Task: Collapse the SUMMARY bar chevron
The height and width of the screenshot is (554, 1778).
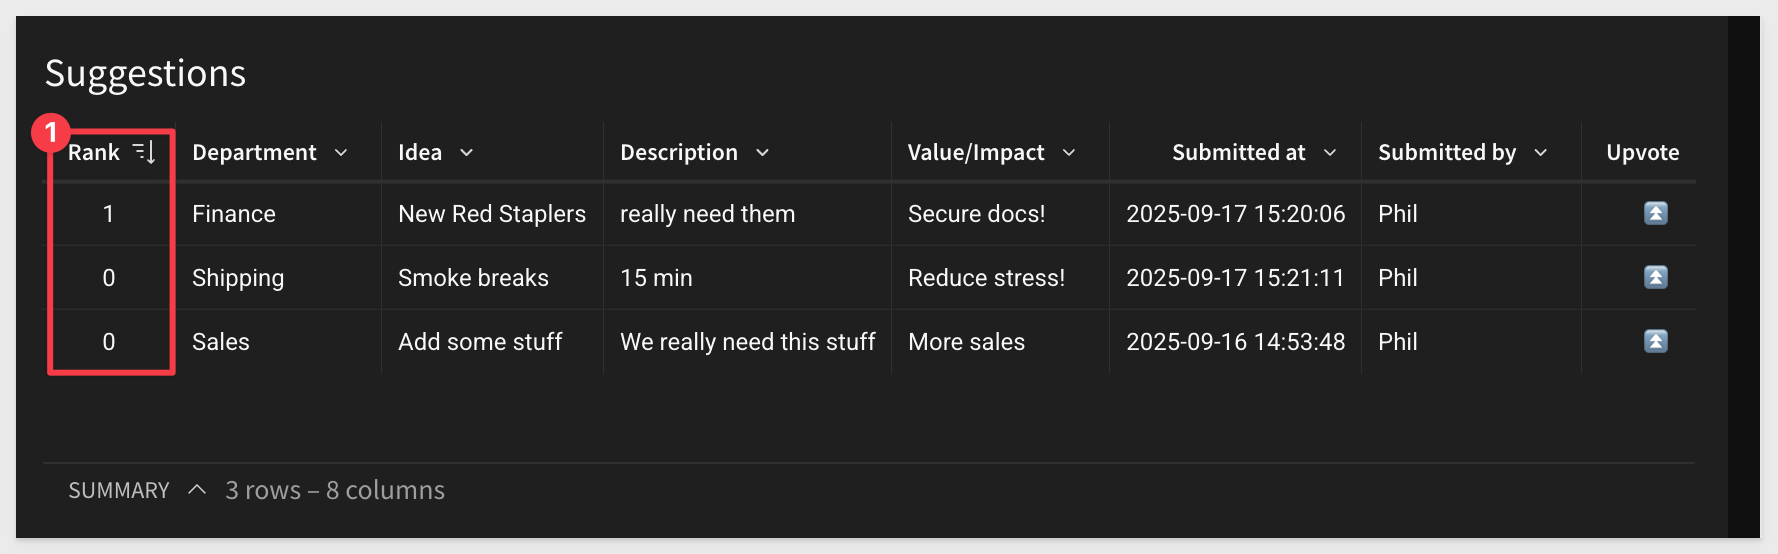Action: pyautogui.click(x=197, y=489)
